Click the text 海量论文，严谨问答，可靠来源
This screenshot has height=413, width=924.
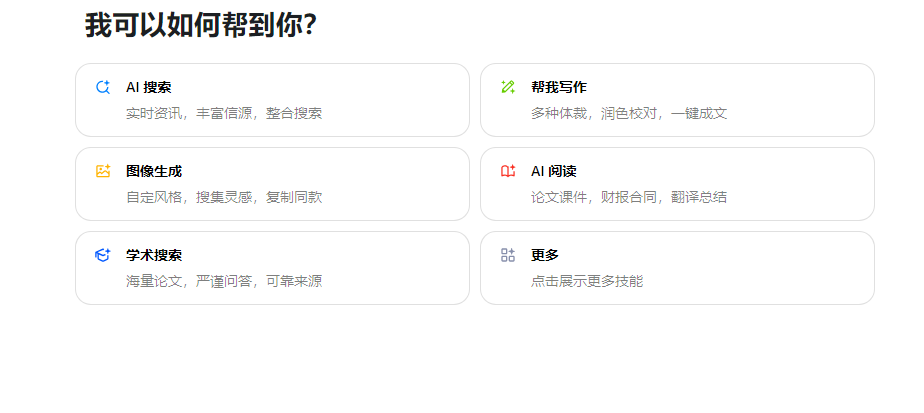point(224,282)
